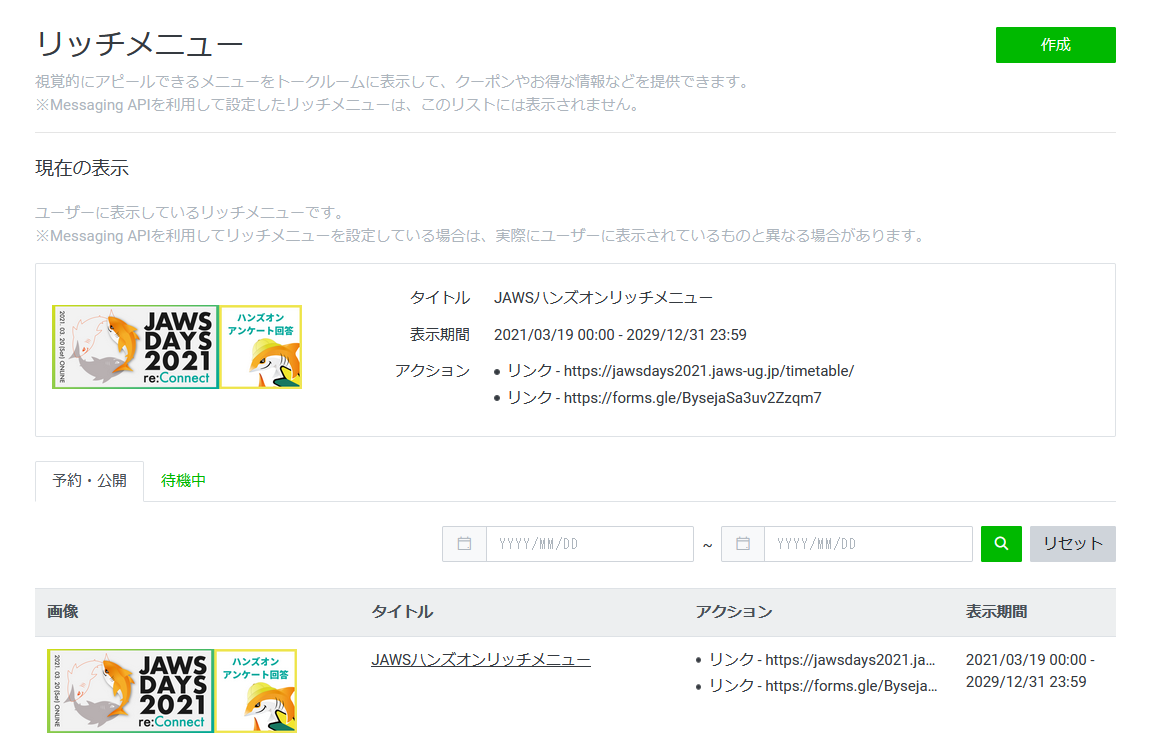This screenshot has width=1155, height=754.
Task: Focus the start date YYYY/MM/DD field
Action: coord(589,543)
